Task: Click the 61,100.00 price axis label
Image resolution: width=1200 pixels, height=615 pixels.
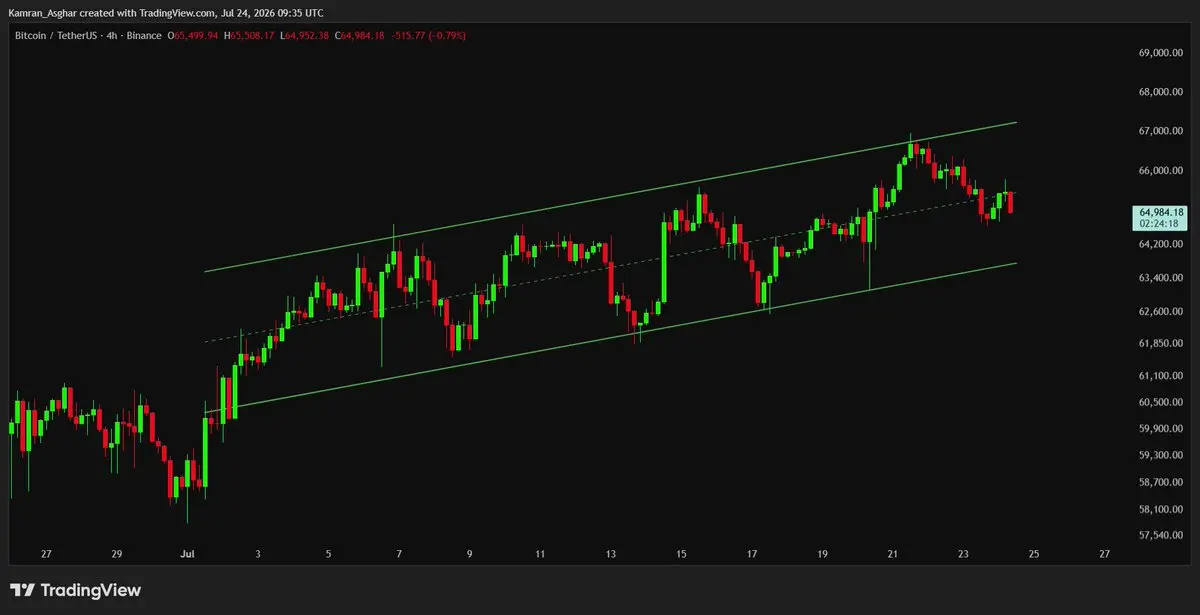Action: pyautogui.click(x=1162, y=376)
